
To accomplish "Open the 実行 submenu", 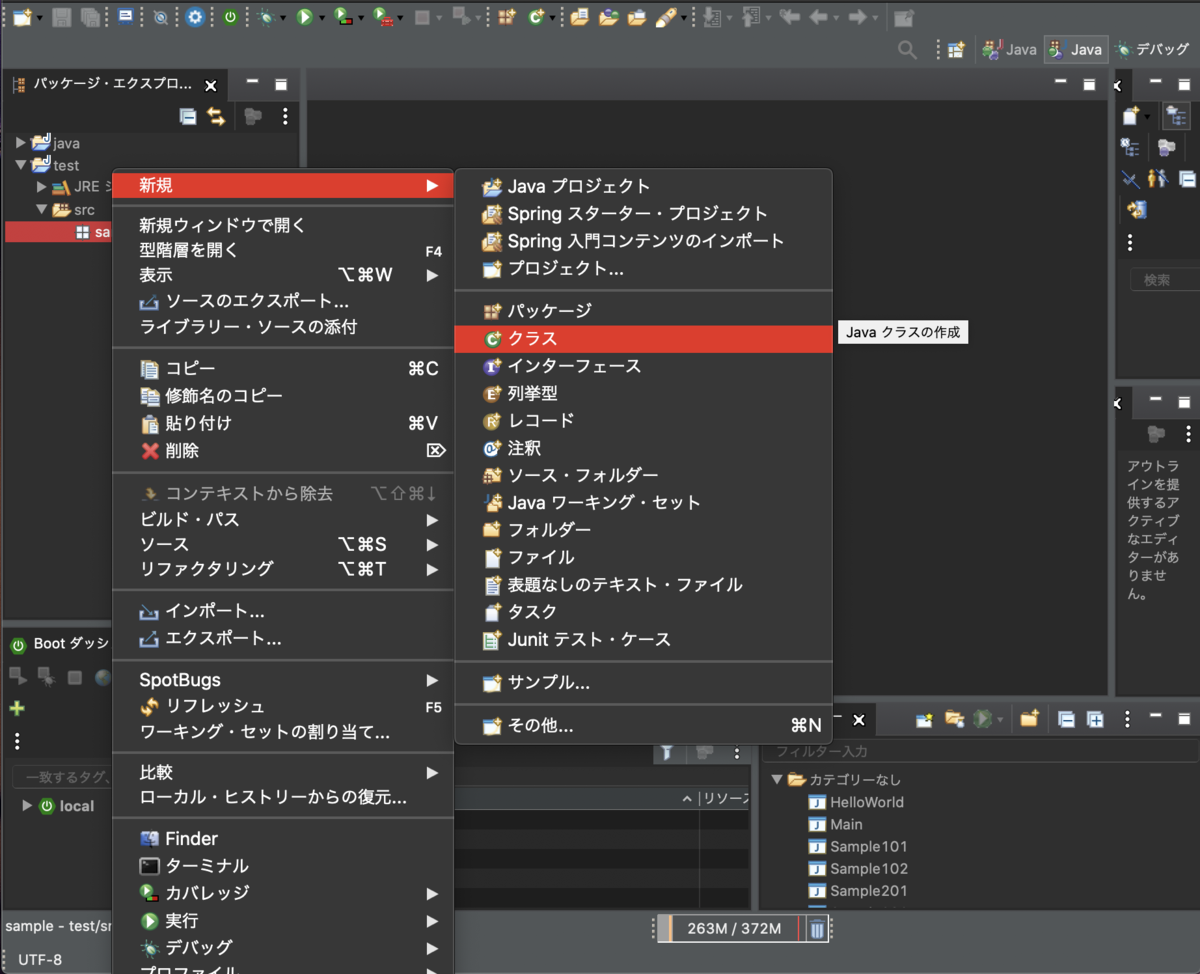I will point(283,920).
